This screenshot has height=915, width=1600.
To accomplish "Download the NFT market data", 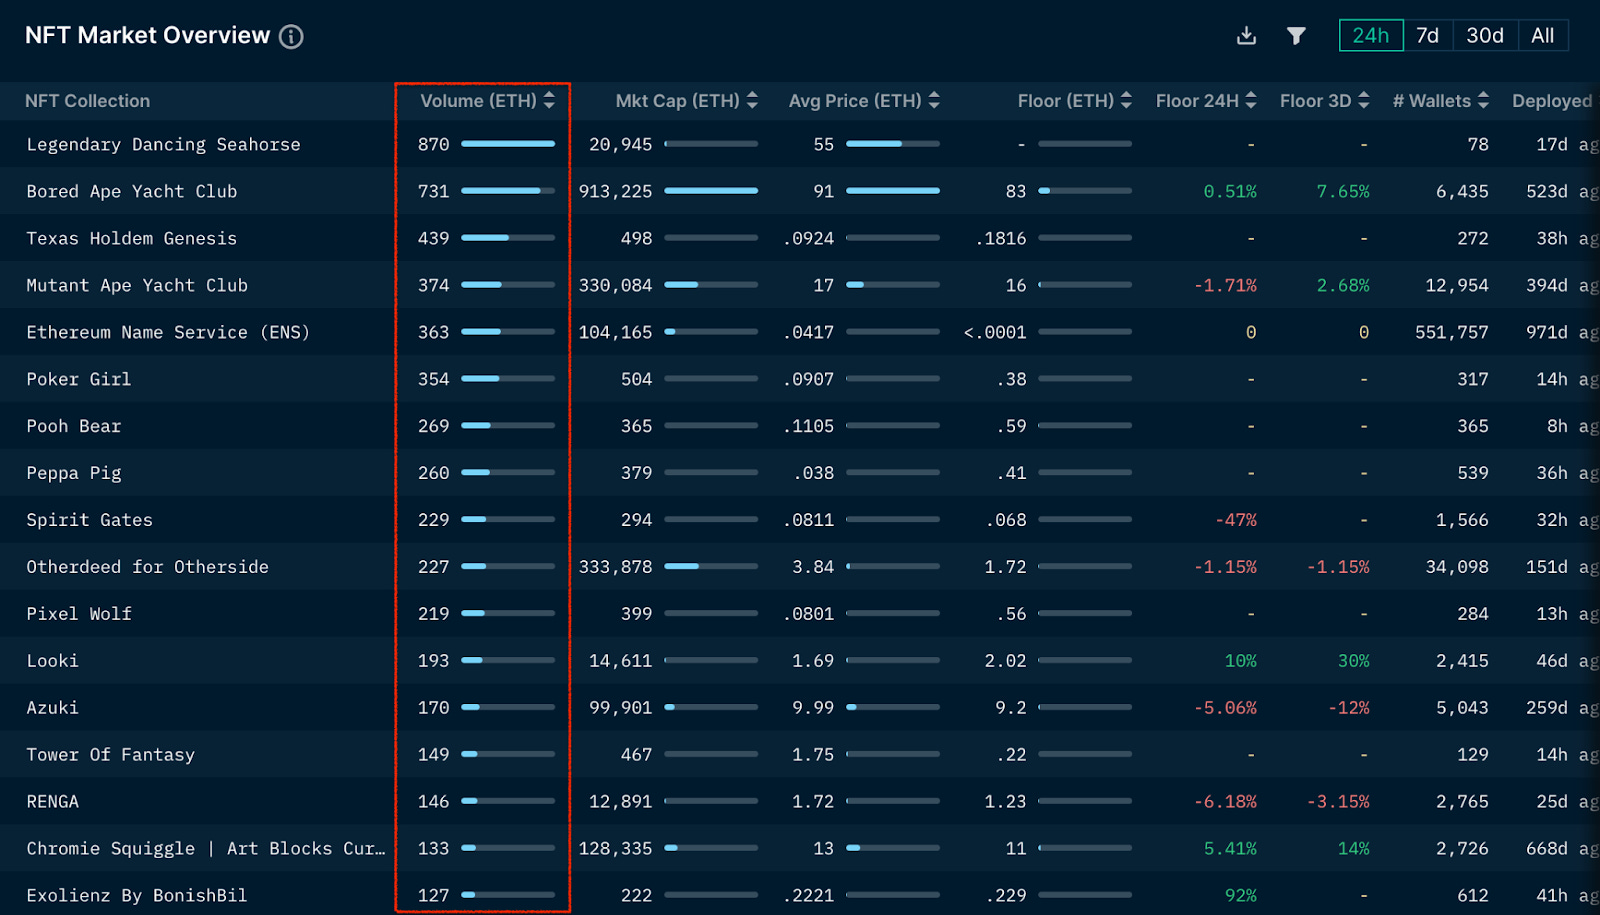I will tap(1246, 36).
